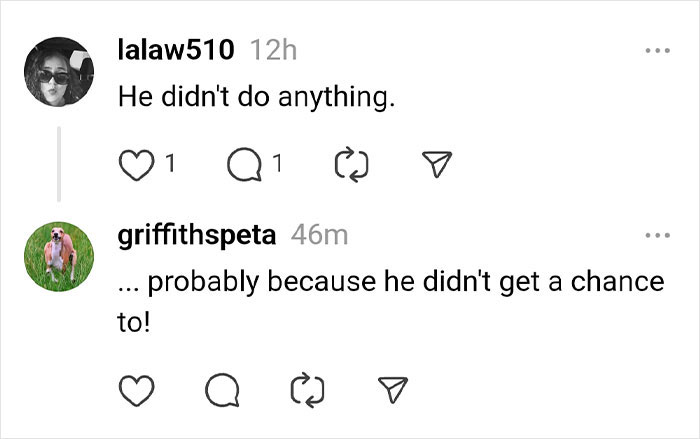Visit griffithspeta's username link

197,235
